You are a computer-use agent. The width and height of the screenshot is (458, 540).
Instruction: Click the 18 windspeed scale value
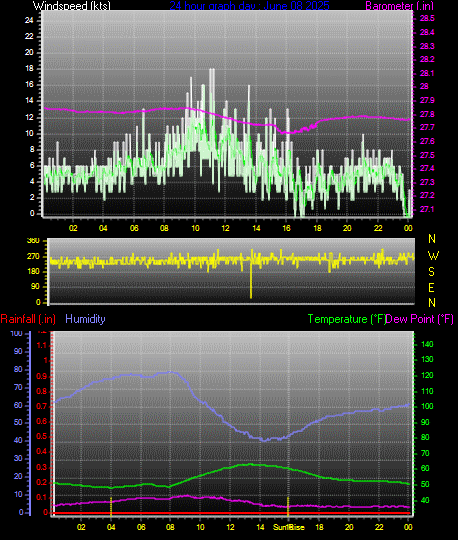(x=29, y=69)
